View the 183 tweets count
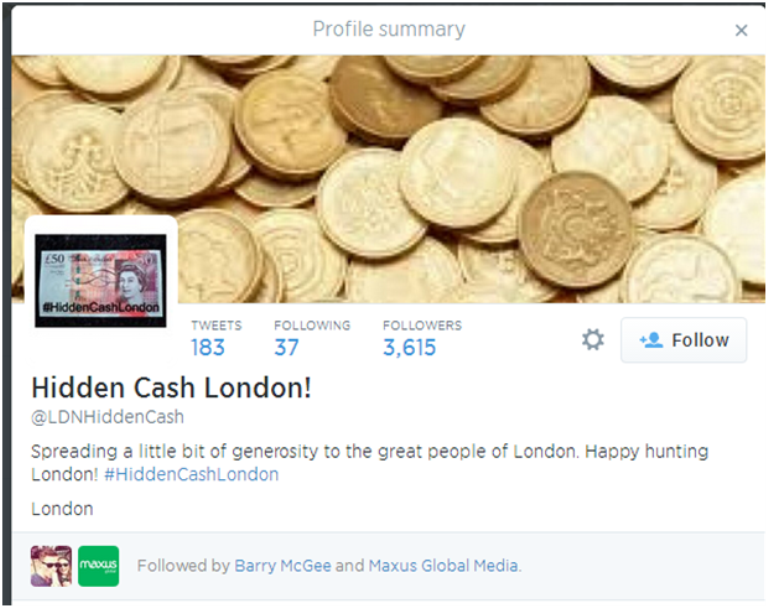 208,347
